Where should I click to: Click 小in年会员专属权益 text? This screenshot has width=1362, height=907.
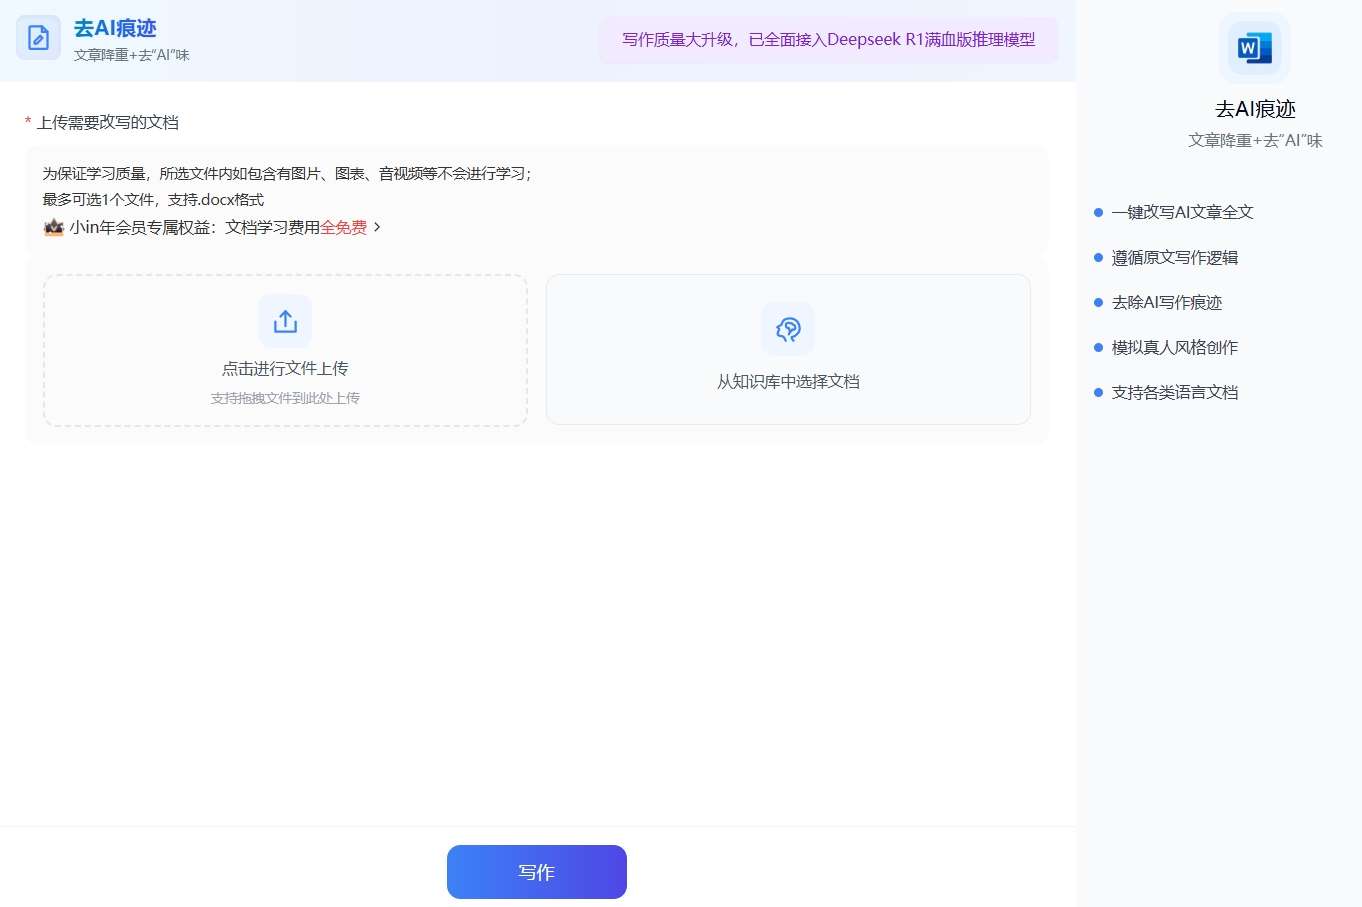point(140,227)
